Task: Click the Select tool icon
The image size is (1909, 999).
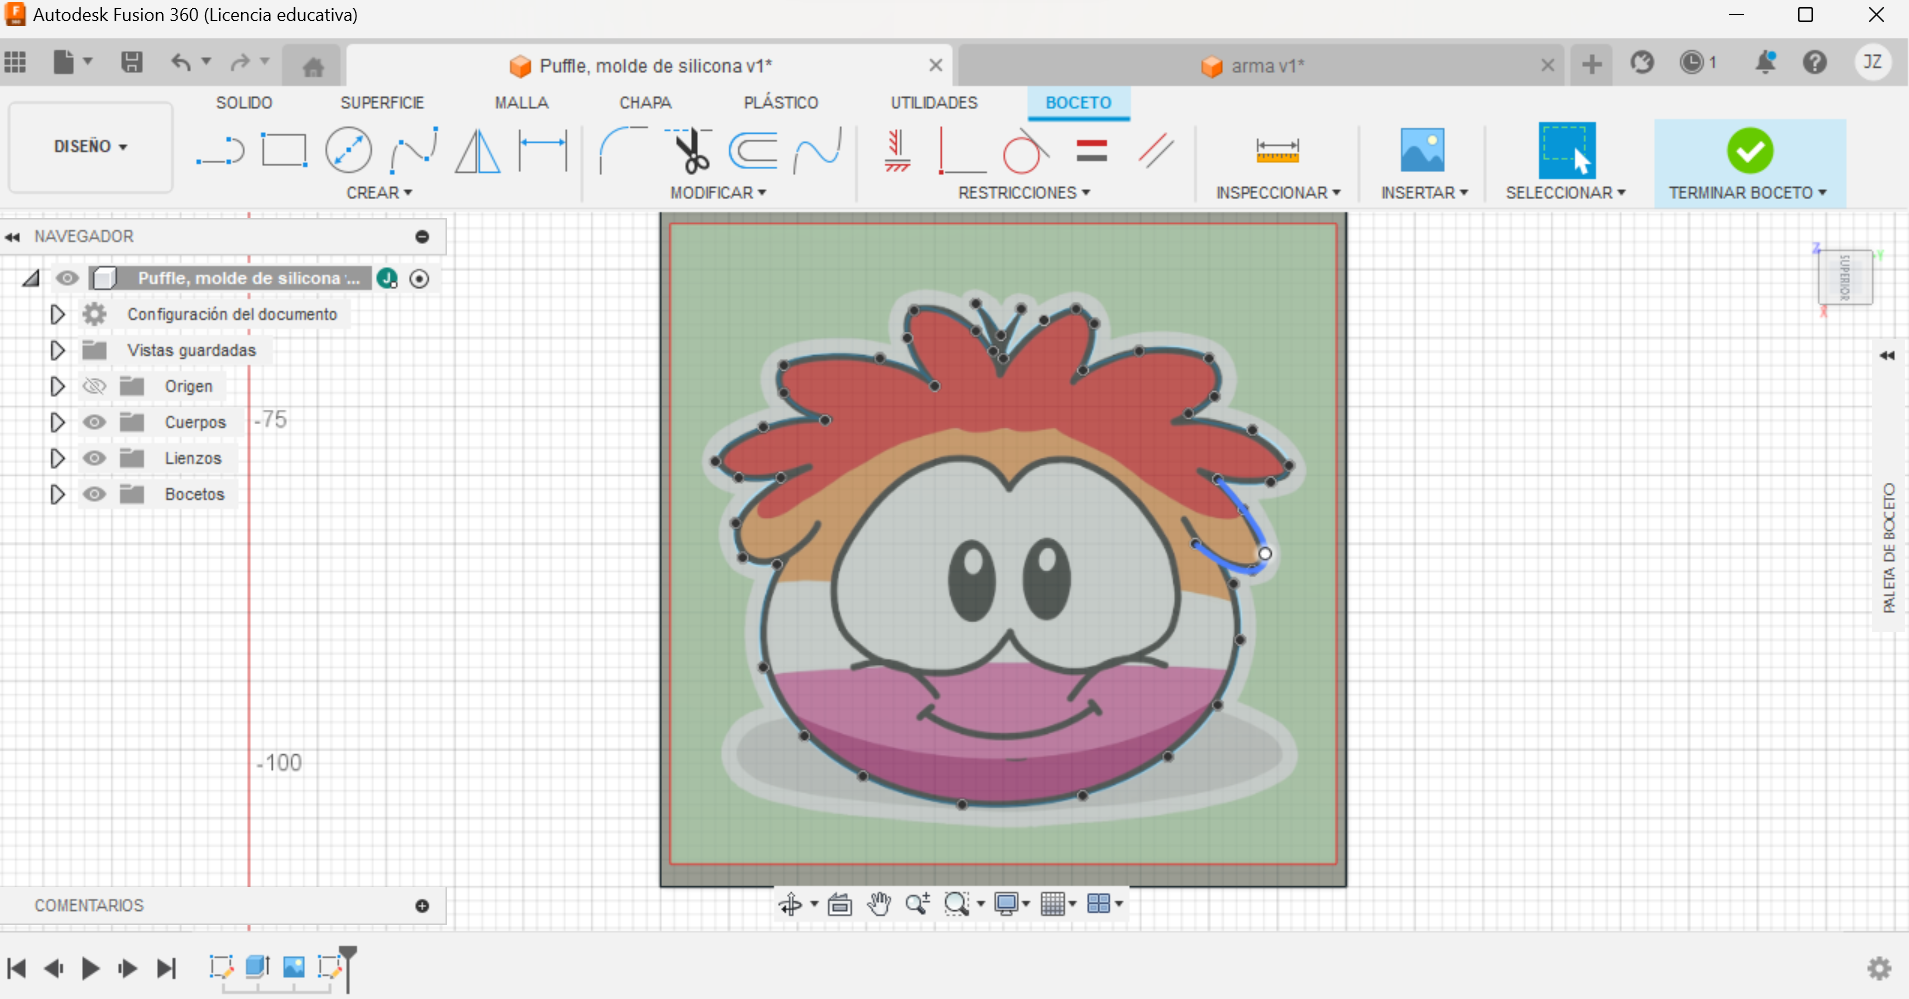Action: [1566, 151]
